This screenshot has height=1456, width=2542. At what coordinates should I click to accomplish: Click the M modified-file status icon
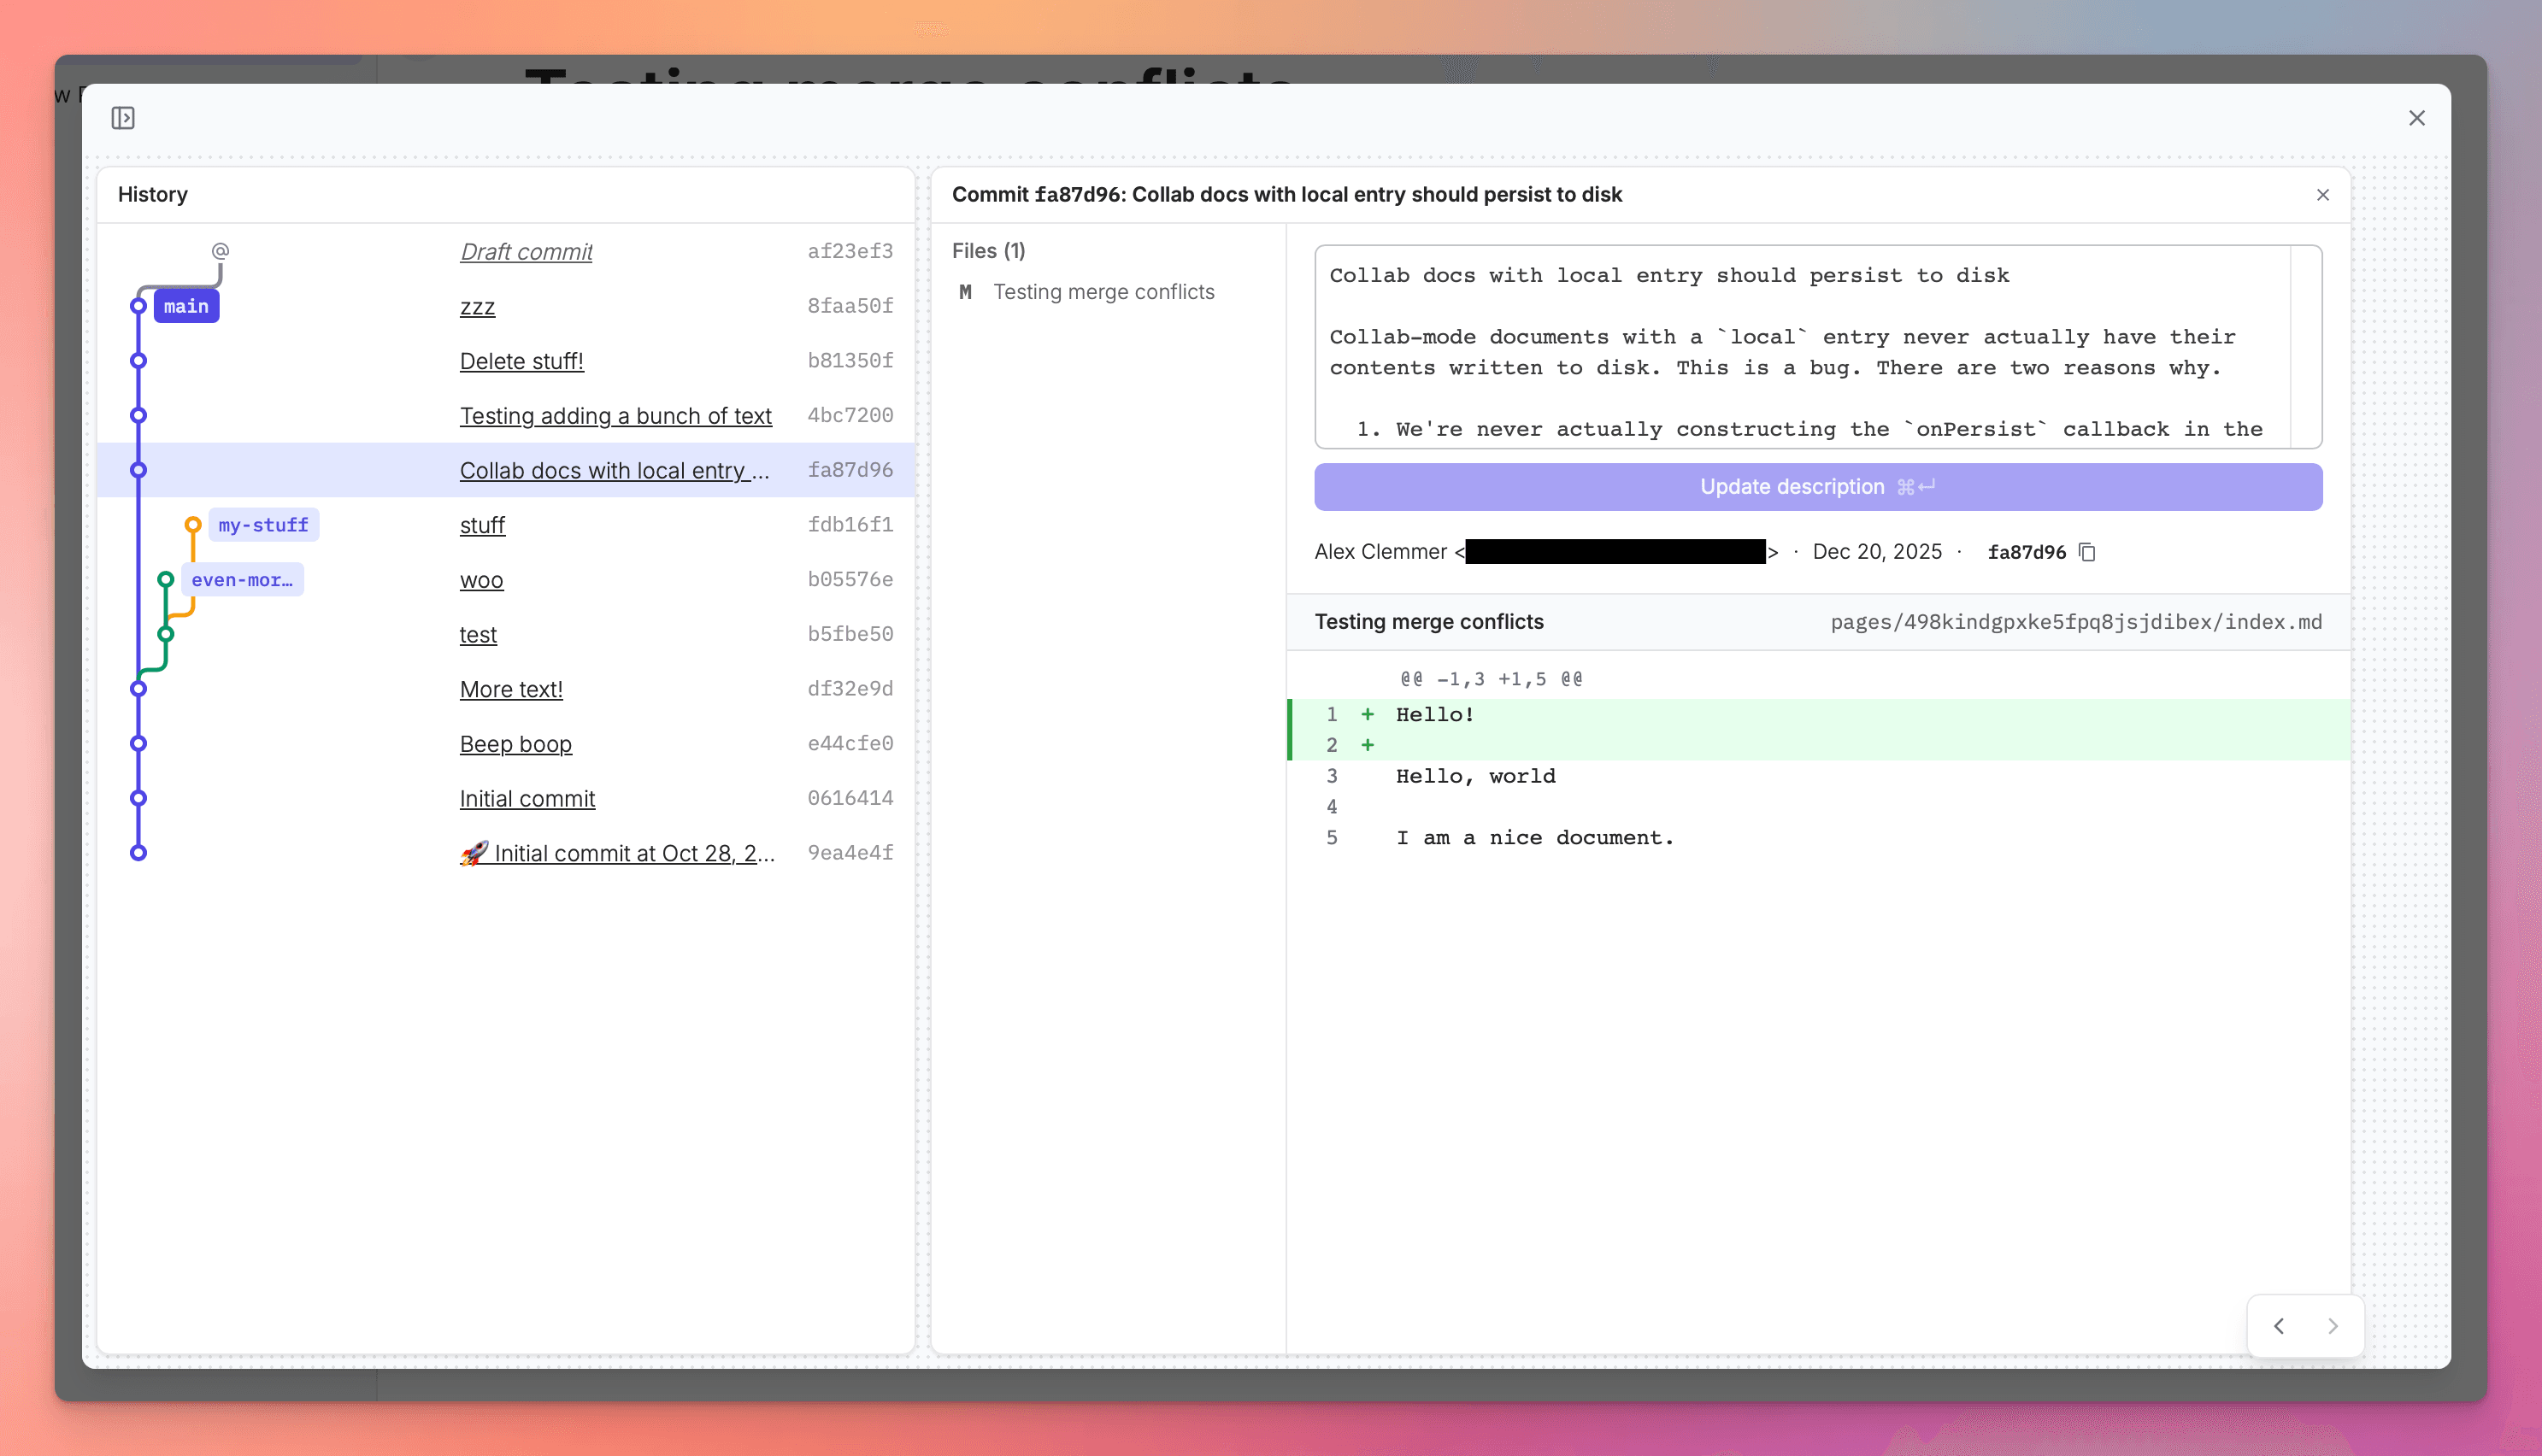965,292
